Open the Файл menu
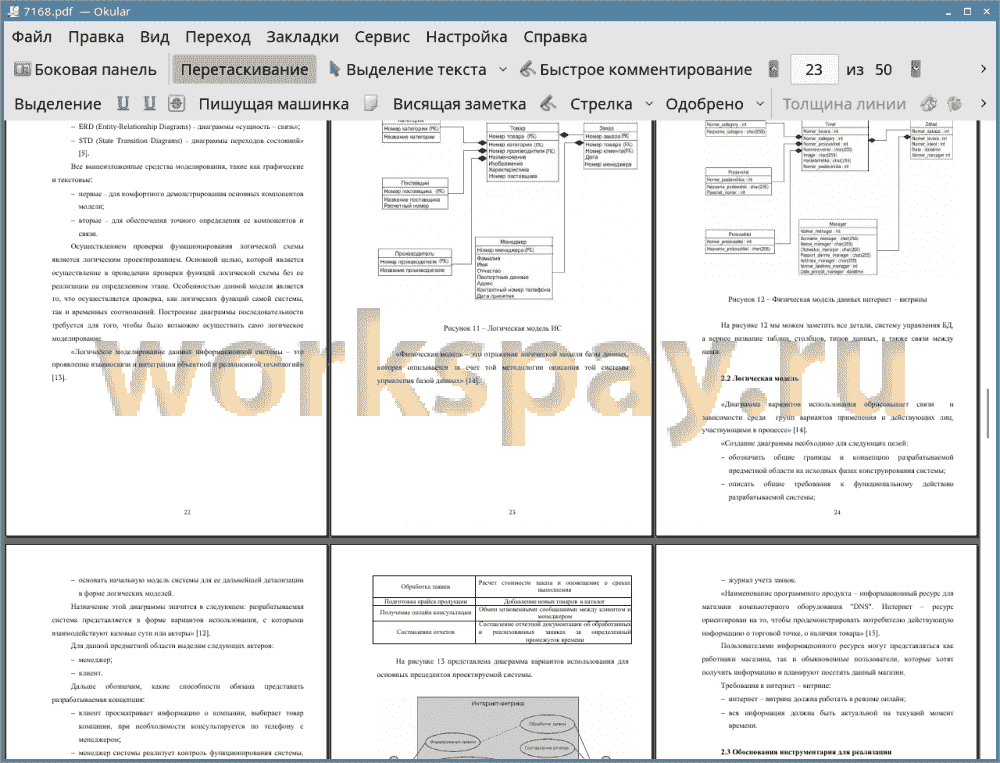Viewport: 1000px width, 763px height. (x=32, y=37)
